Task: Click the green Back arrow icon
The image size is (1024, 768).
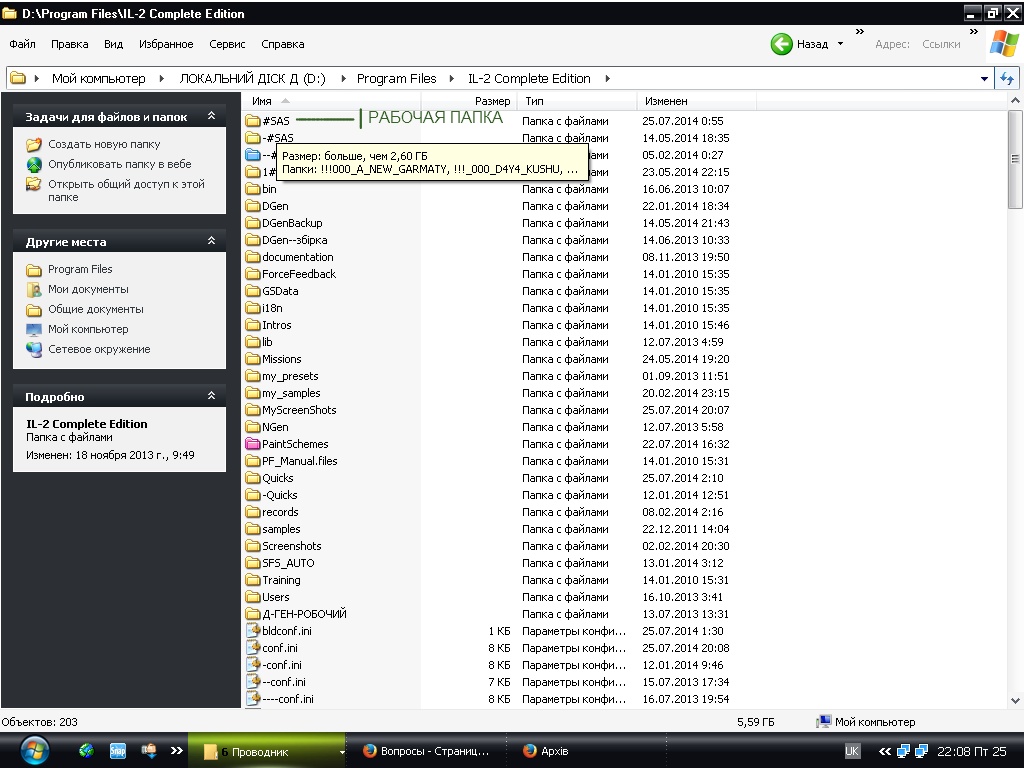Action: (781, 44)
